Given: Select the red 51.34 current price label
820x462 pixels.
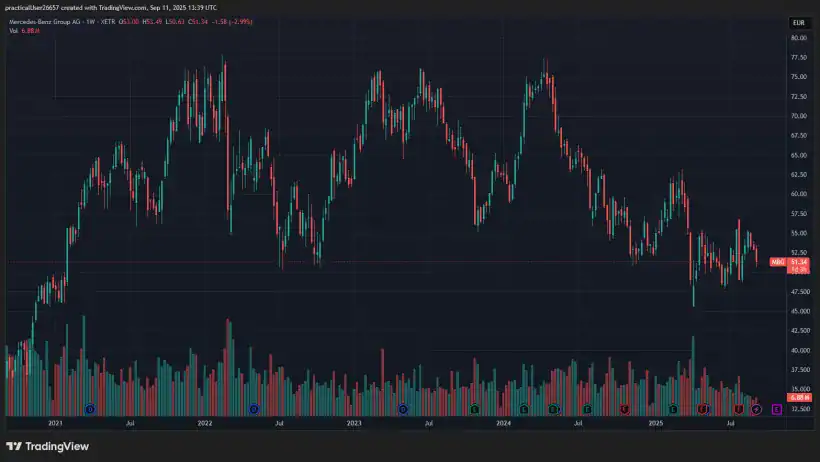Looking at the screenshot, I should [x=798, y=262].
